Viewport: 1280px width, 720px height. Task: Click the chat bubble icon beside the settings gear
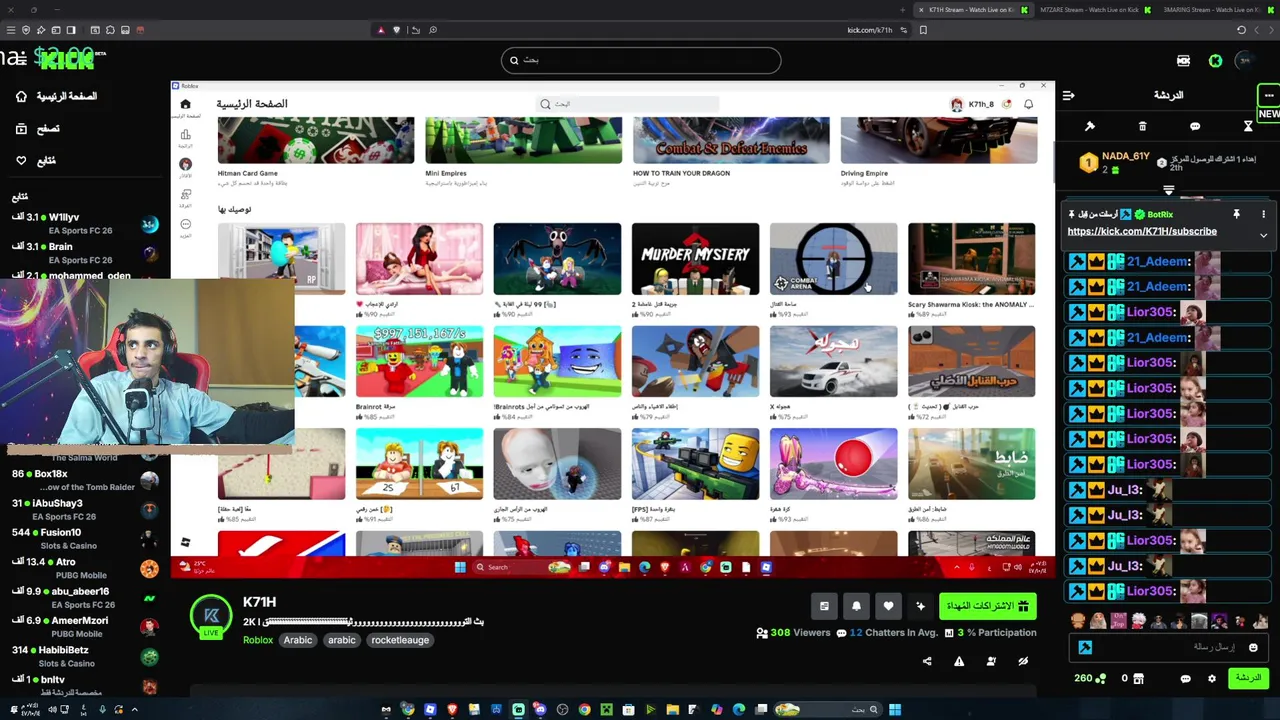1185,679
